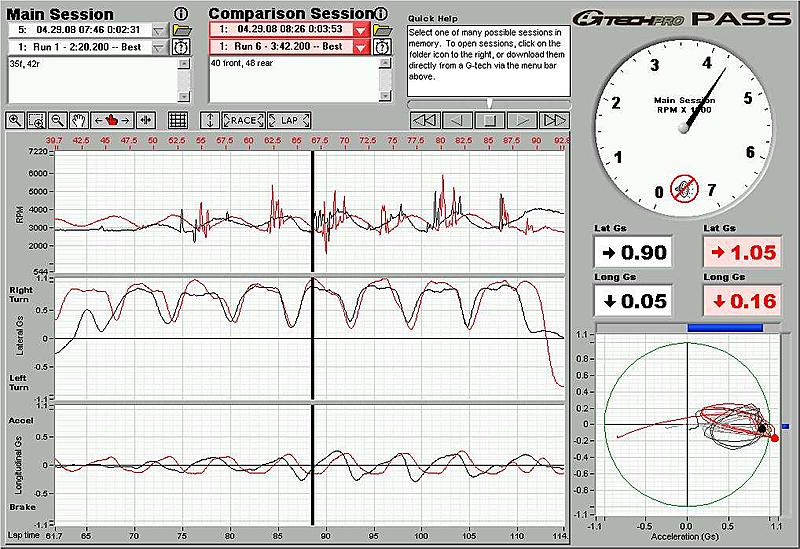Select the zoom out magnifier tool
The image size is (800, 549).
pos(58,120)
